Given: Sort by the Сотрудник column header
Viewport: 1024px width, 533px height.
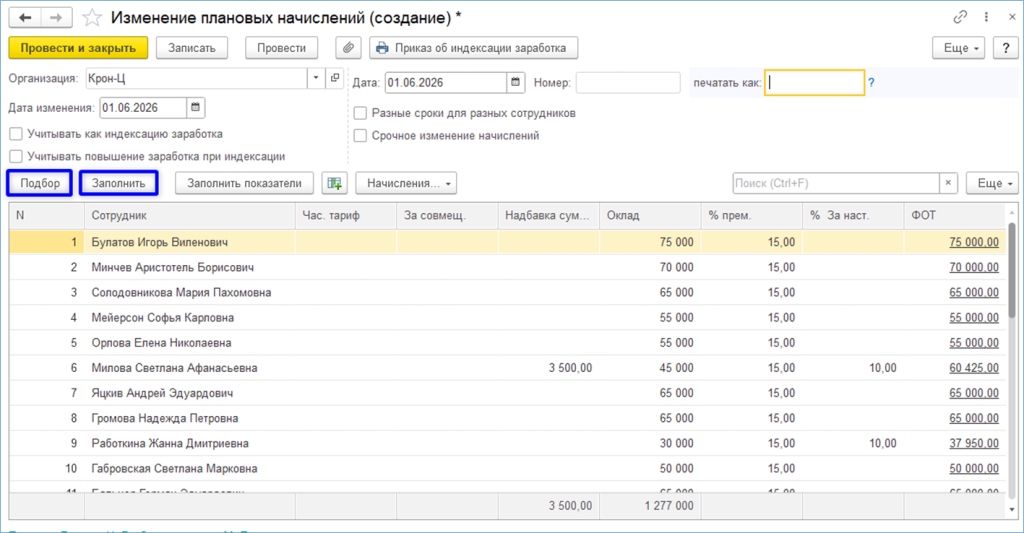Looking at the screenshot, I should (189, 215).
